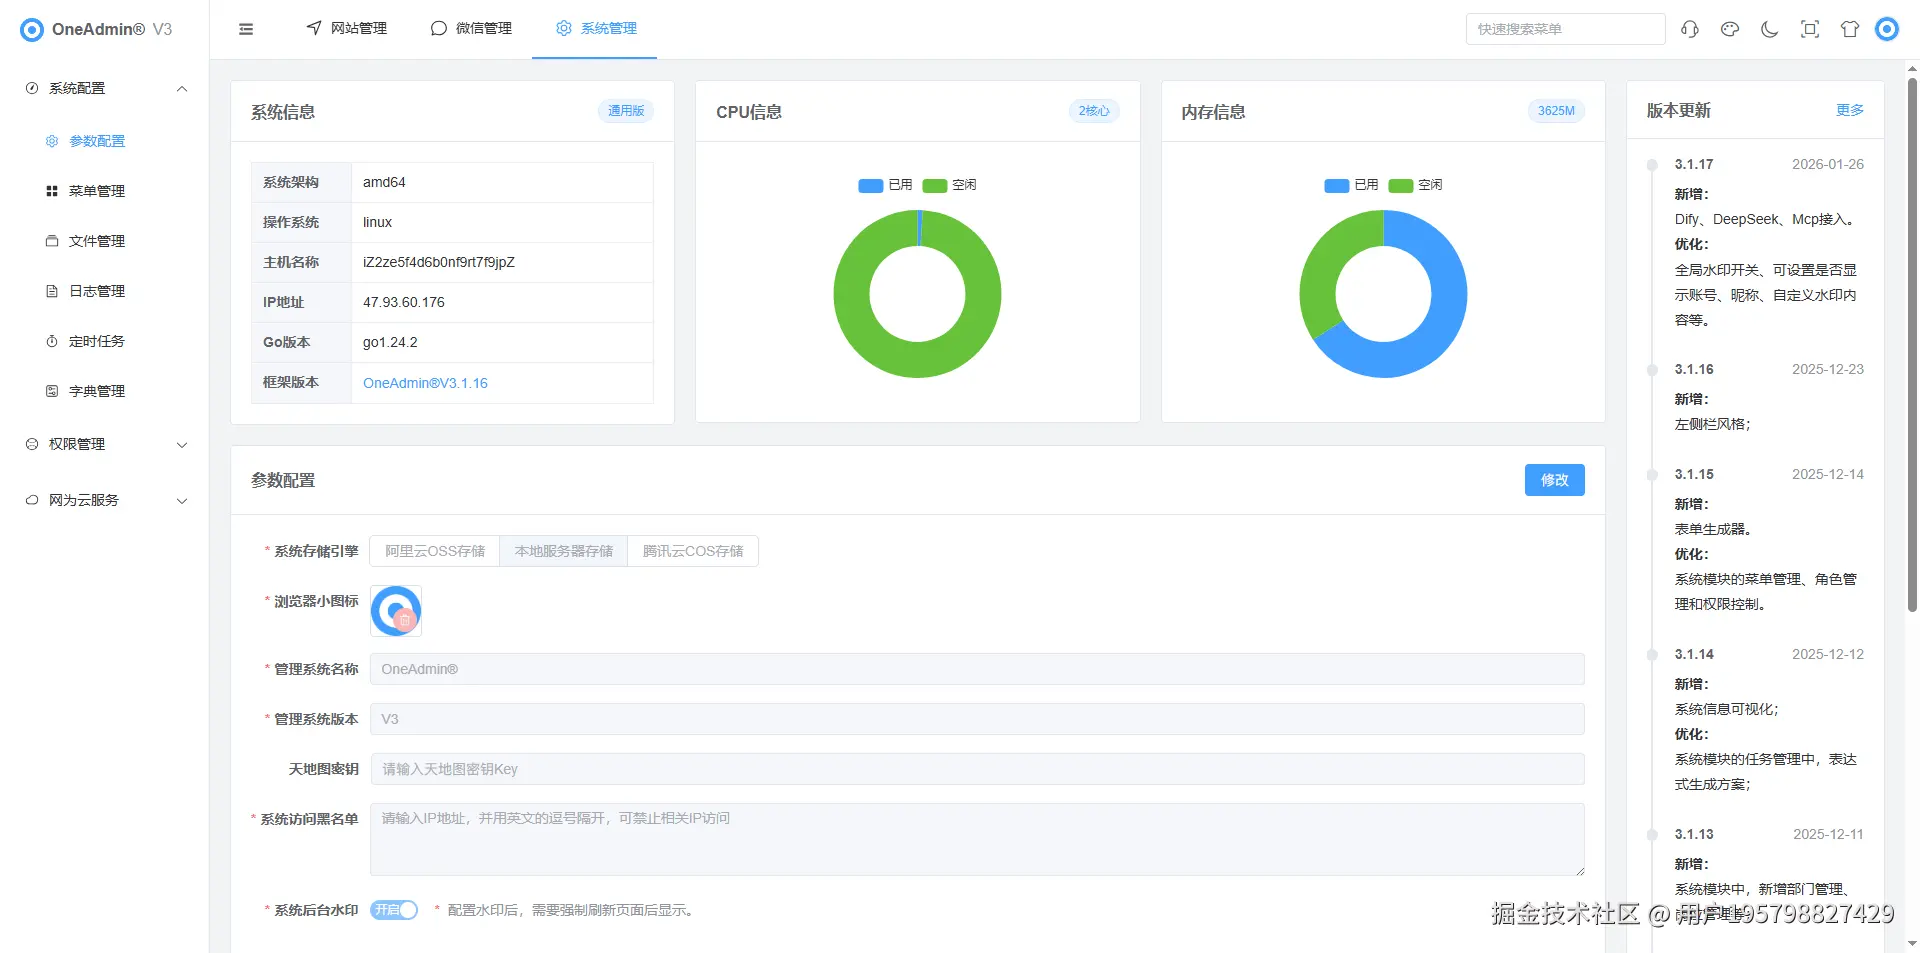Delete the browser favicon via trash icon
The height and width of the screenshot is (953, 1920).
coord(405,620)
